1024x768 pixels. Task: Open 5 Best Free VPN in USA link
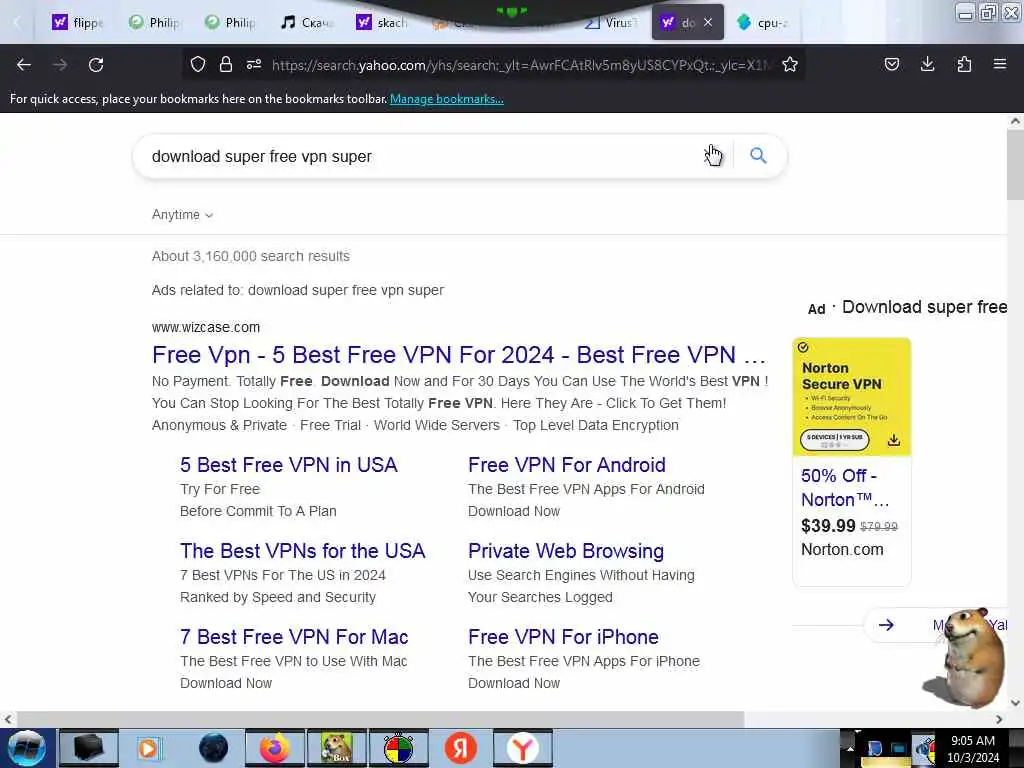tap(289, 465)
